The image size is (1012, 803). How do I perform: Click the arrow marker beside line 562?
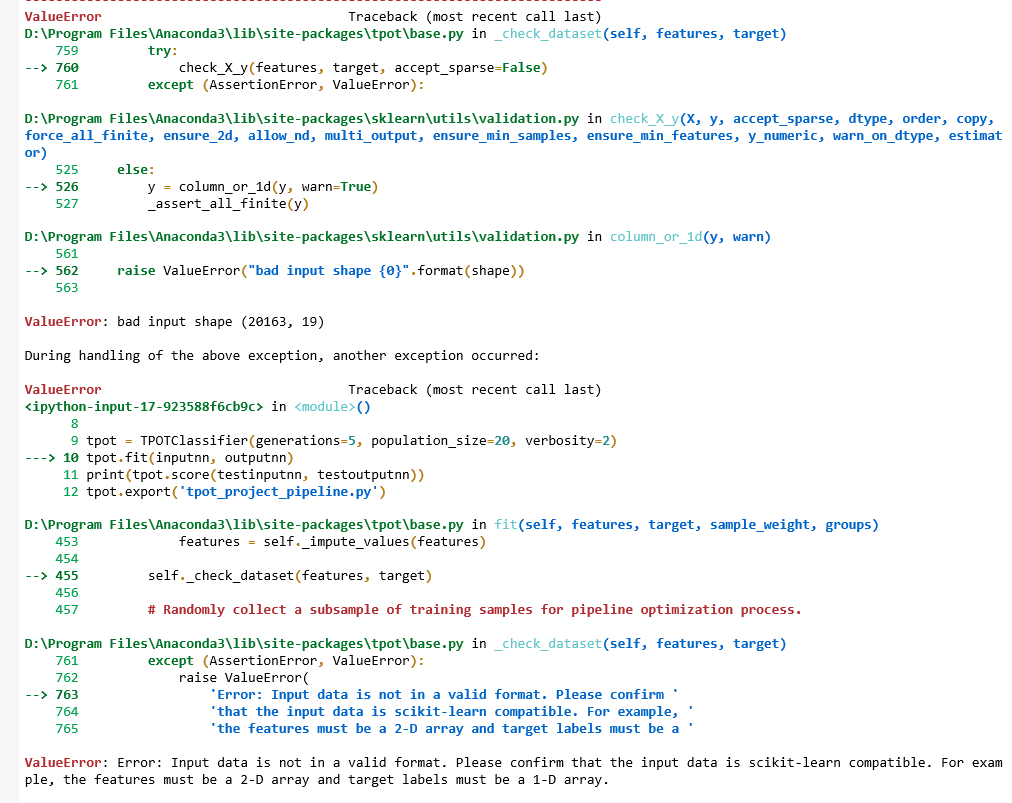pos(35,270)
